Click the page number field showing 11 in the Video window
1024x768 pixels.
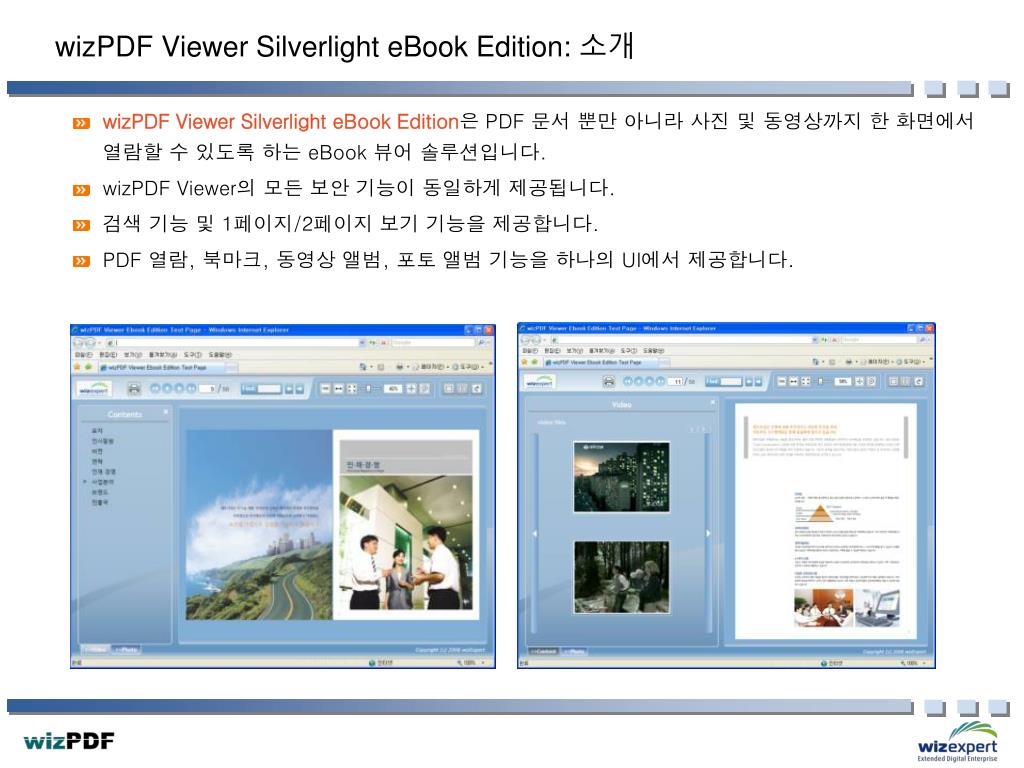677,381
